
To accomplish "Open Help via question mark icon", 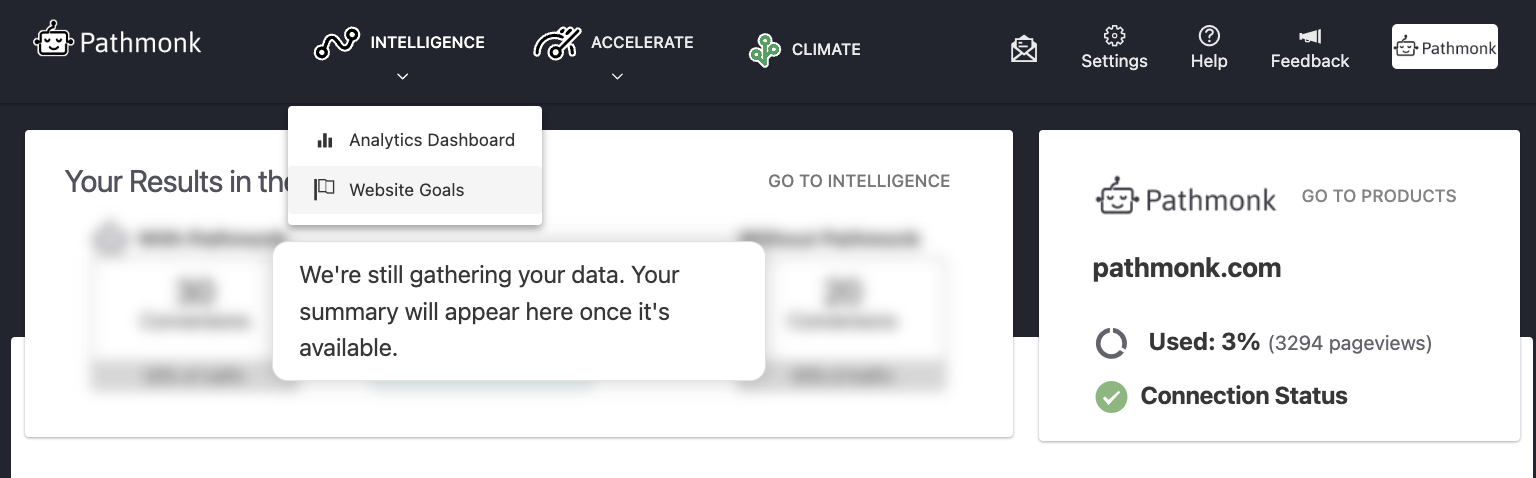I will tap(1209, 37).
